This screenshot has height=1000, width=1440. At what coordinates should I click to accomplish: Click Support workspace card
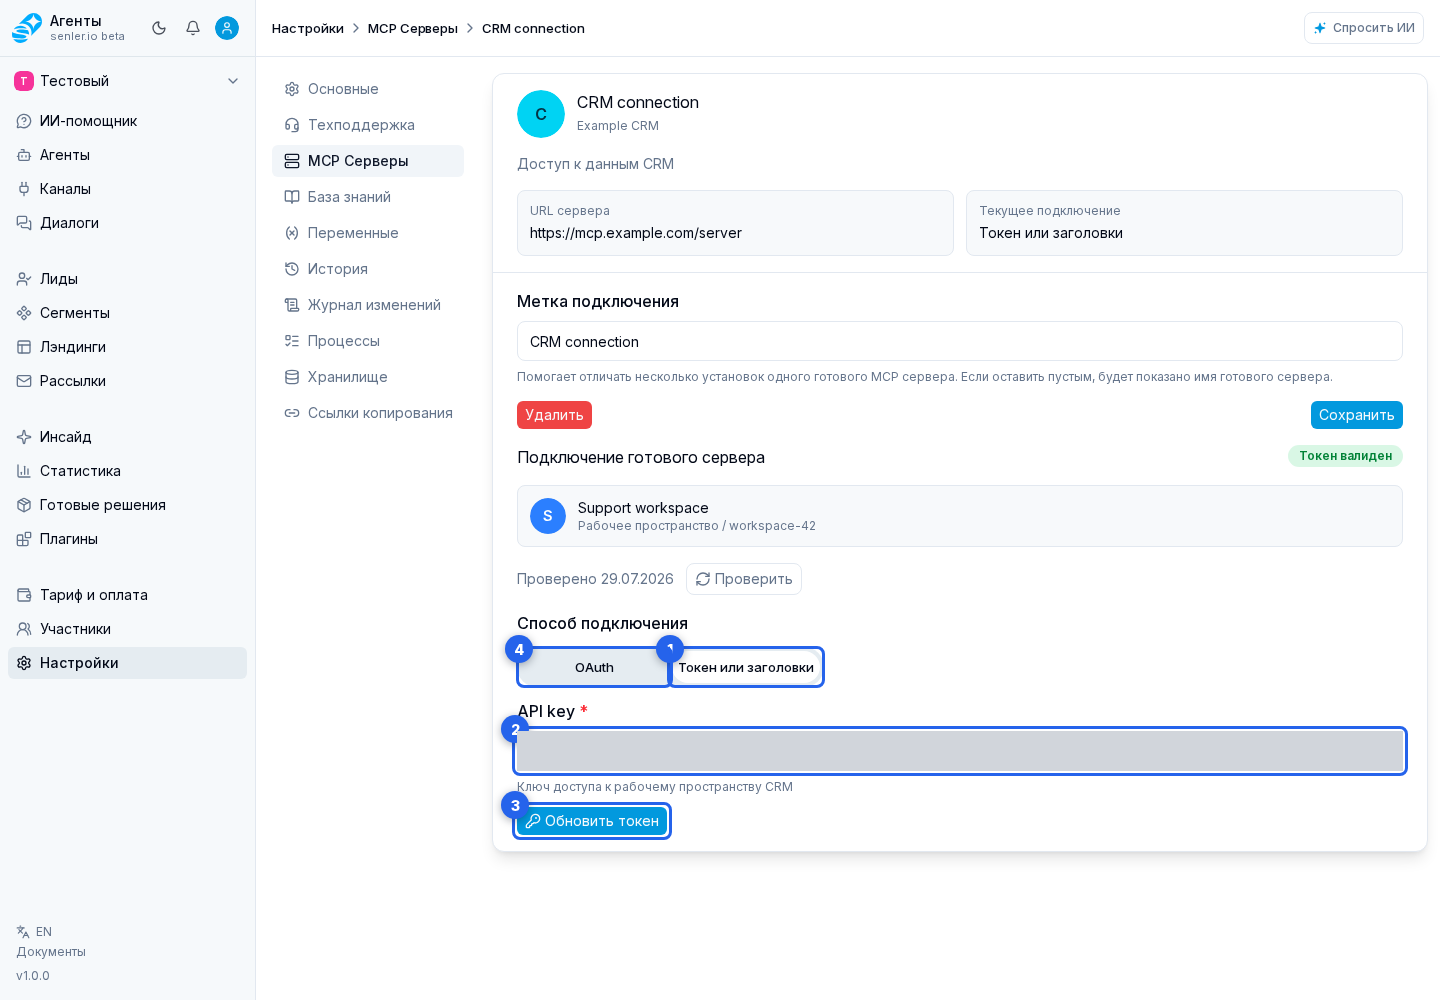point(960,516)
